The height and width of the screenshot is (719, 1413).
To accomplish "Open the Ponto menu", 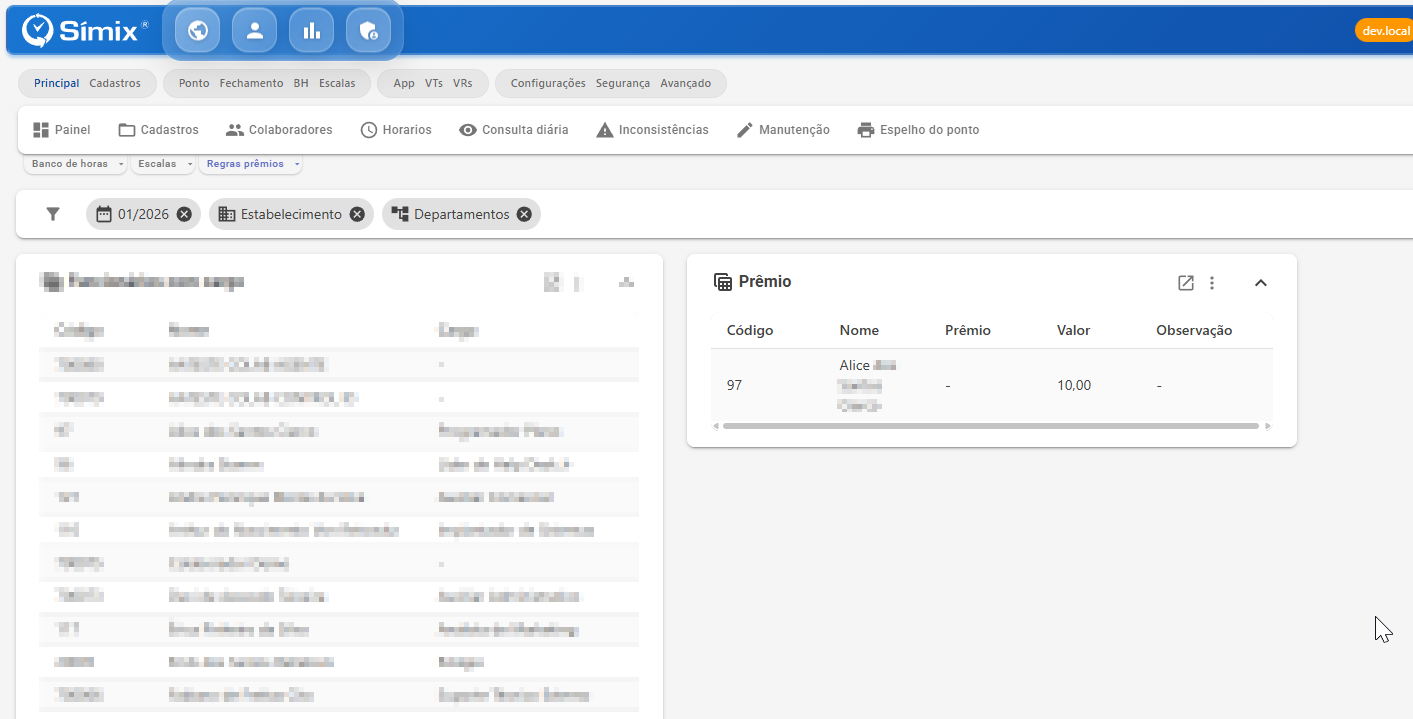I will pyautogui.click(x=194, y=83).
